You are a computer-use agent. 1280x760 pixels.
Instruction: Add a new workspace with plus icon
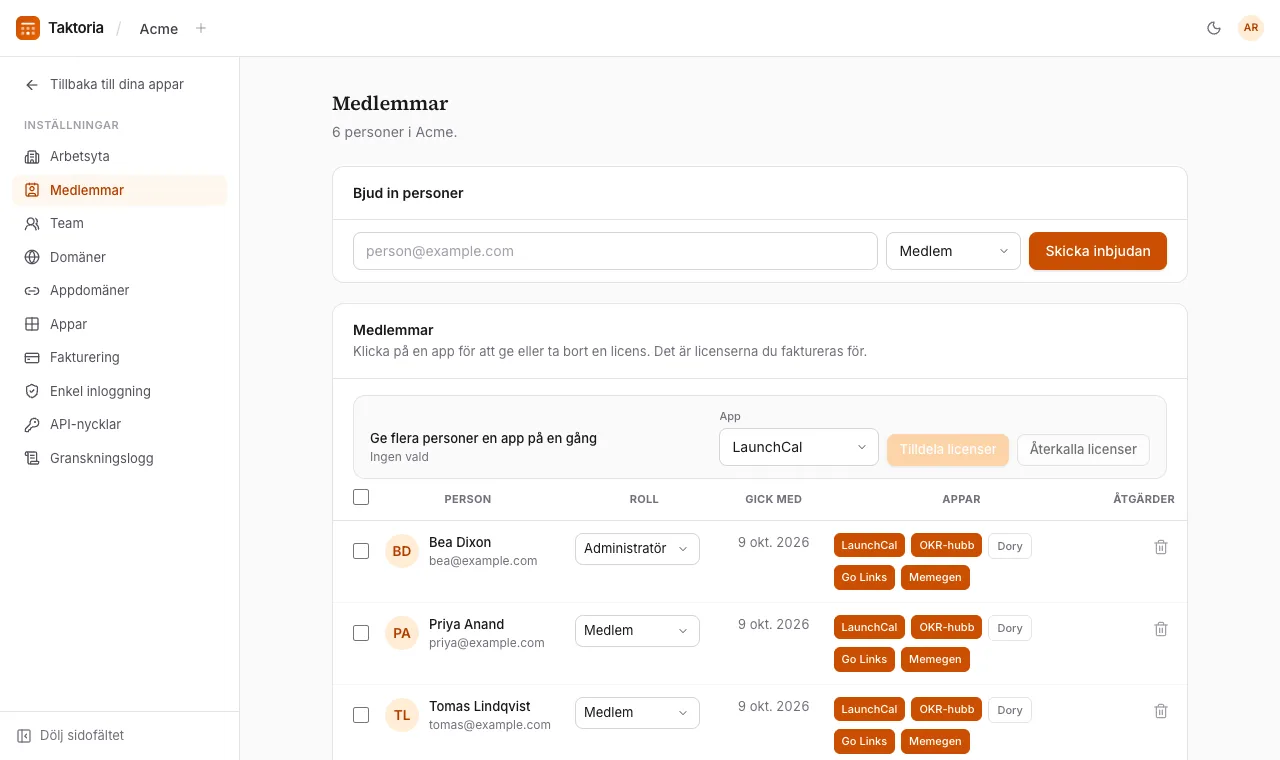coord(201,28)
